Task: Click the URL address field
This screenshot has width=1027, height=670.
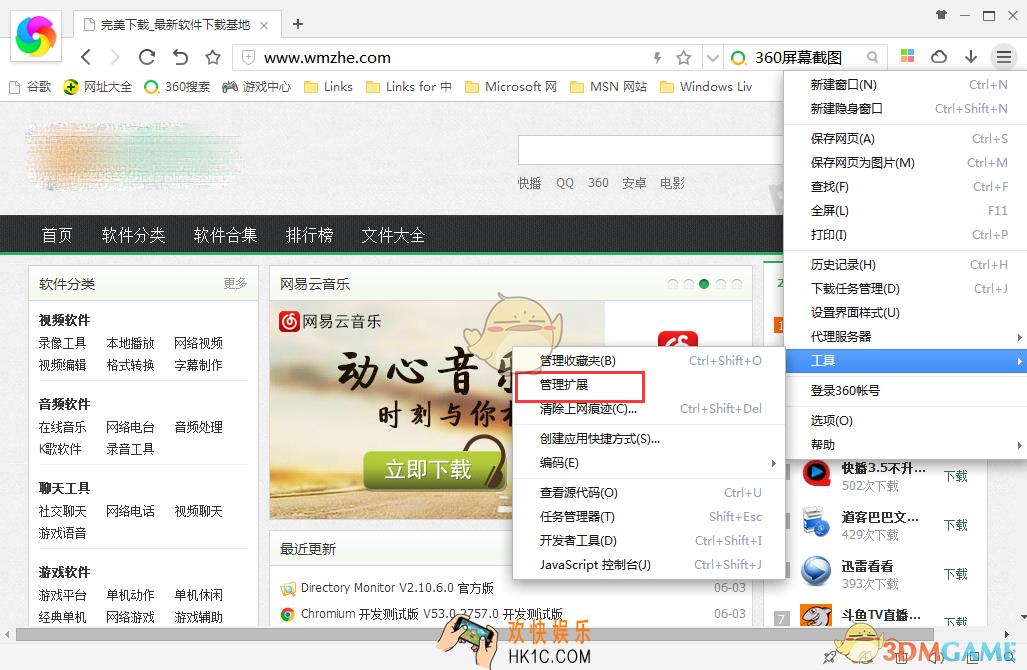Action: 452,58
